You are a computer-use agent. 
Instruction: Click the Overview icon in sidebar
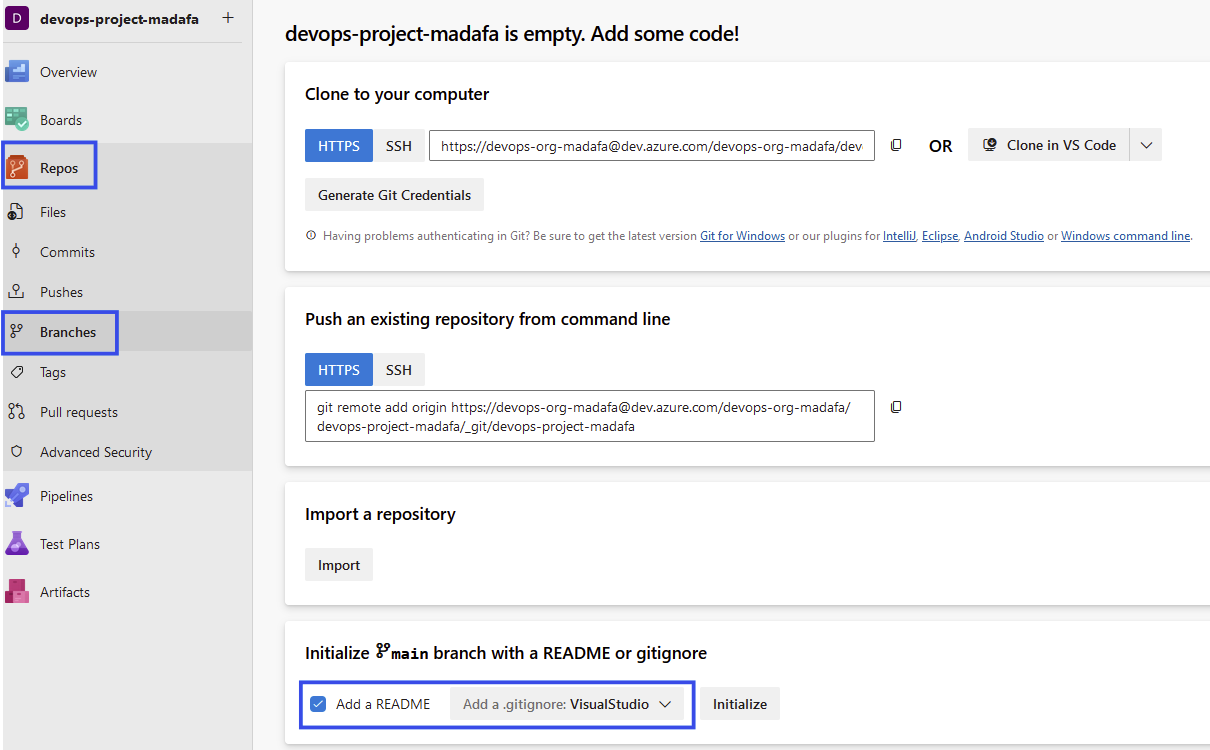(x=17, y=72)
